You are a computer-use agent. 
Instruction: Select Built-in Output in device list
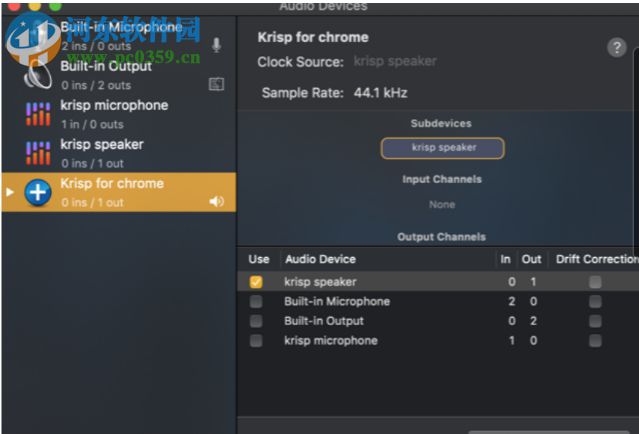pyautogui.click(x=119, y=75)
